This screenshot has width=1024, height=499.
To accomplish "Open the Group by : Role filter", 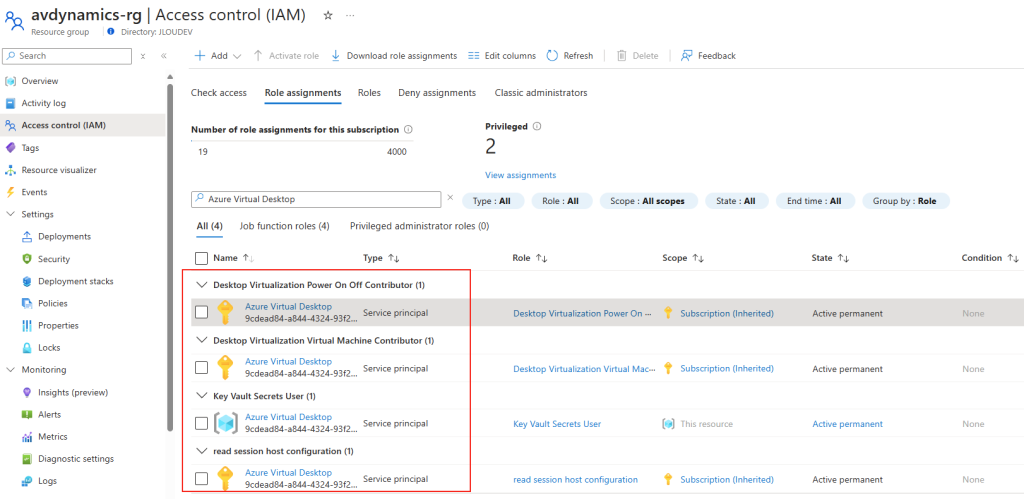I will tap(906, 201).
